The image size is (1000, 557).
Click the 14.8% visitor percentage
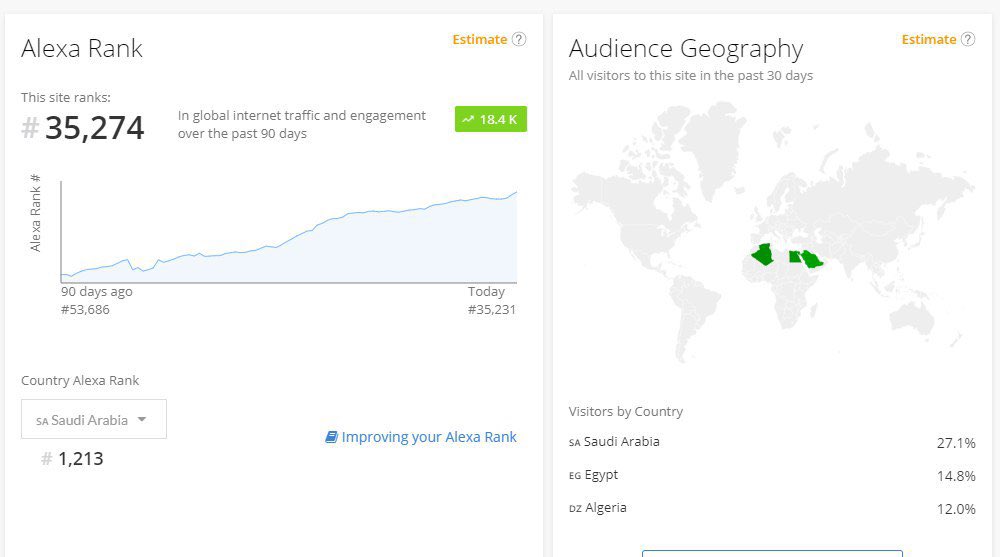956,476
